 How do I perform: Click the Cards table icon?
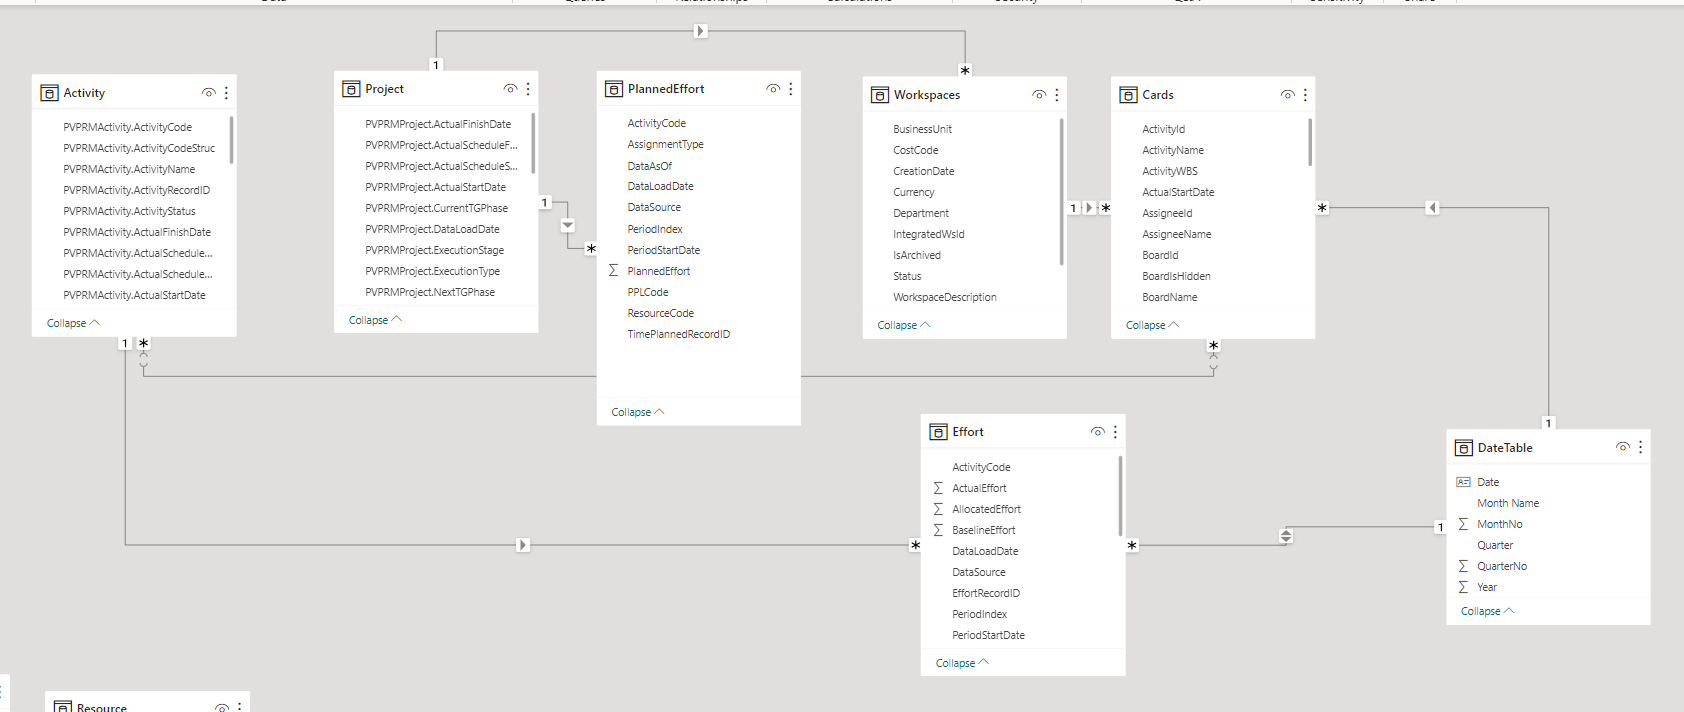point(1128,95)
